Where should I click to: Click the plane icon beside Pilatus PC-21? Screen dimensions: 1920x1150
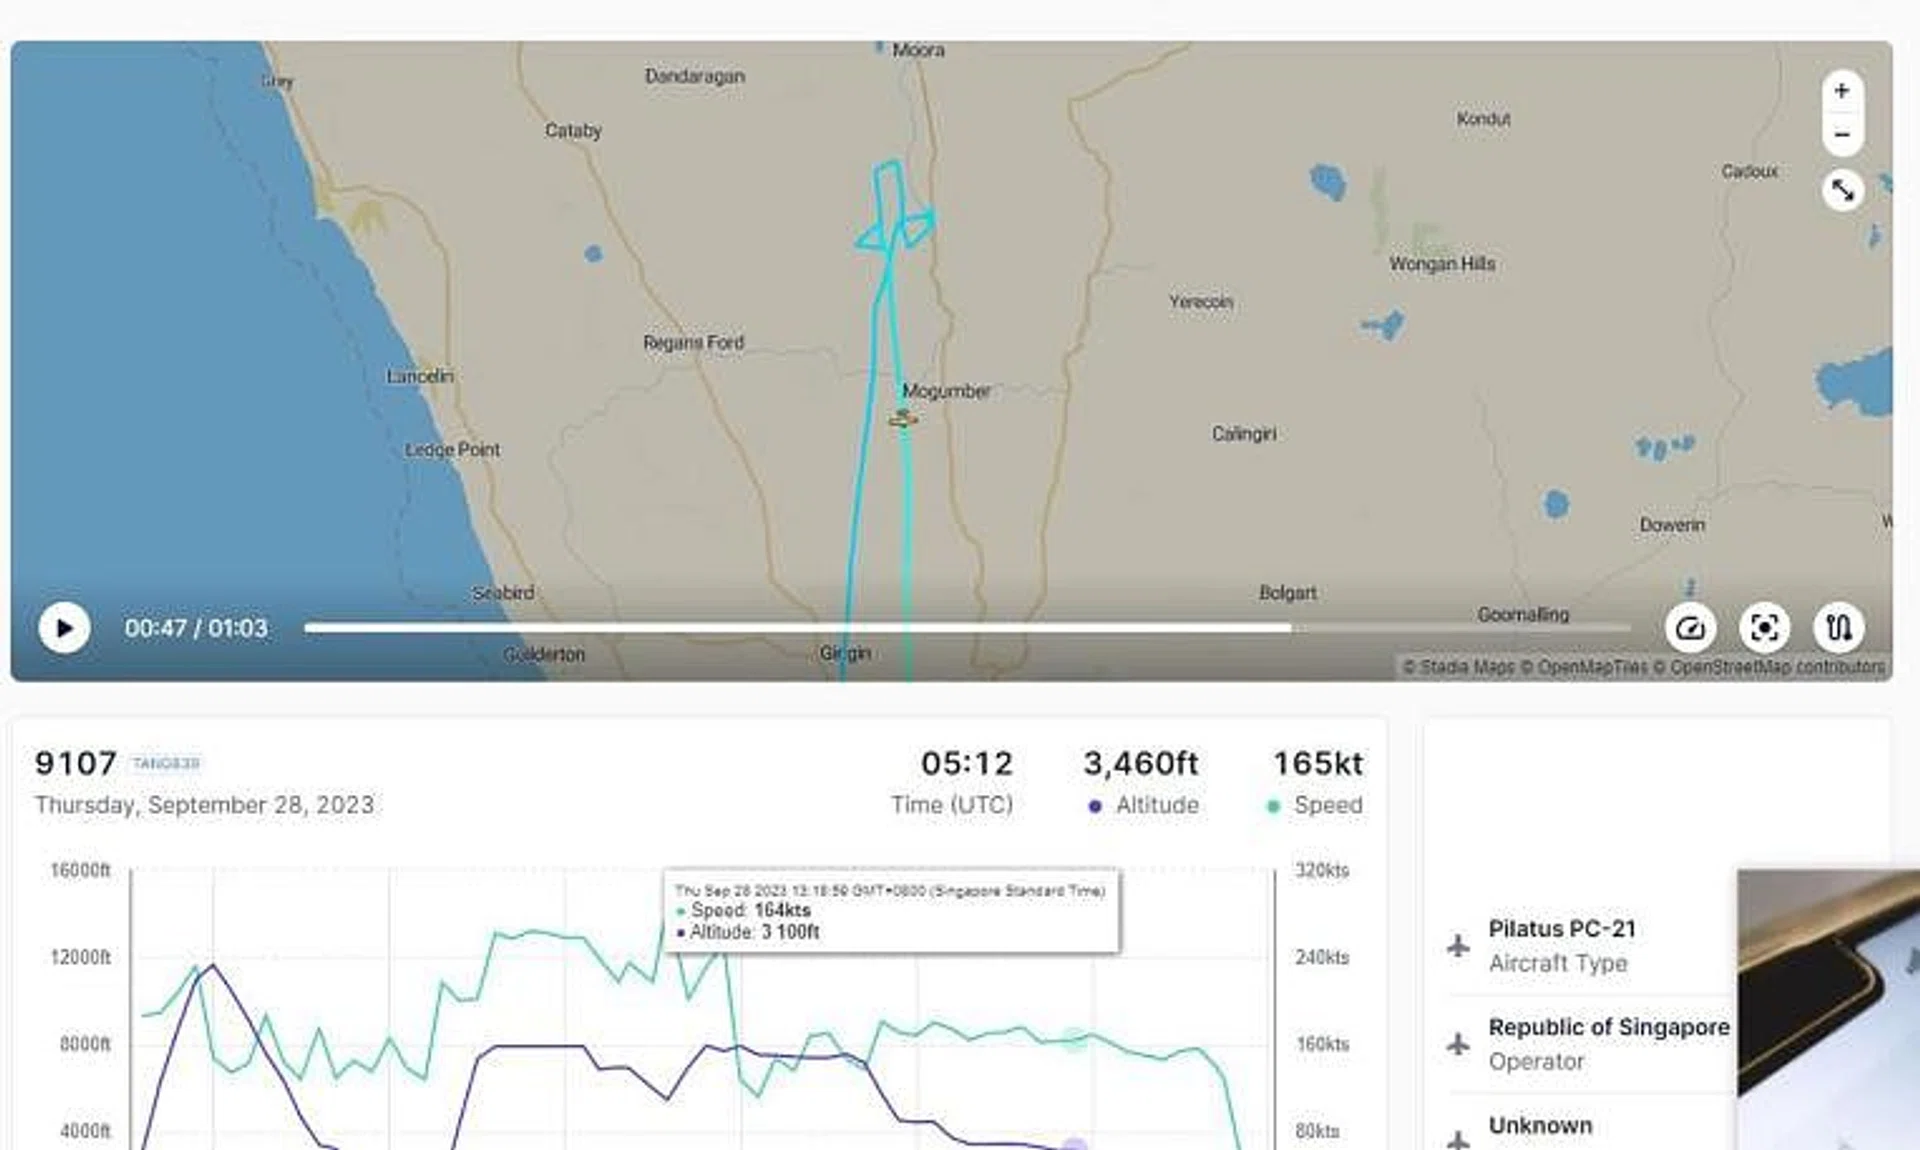[x=1458, y=945]
